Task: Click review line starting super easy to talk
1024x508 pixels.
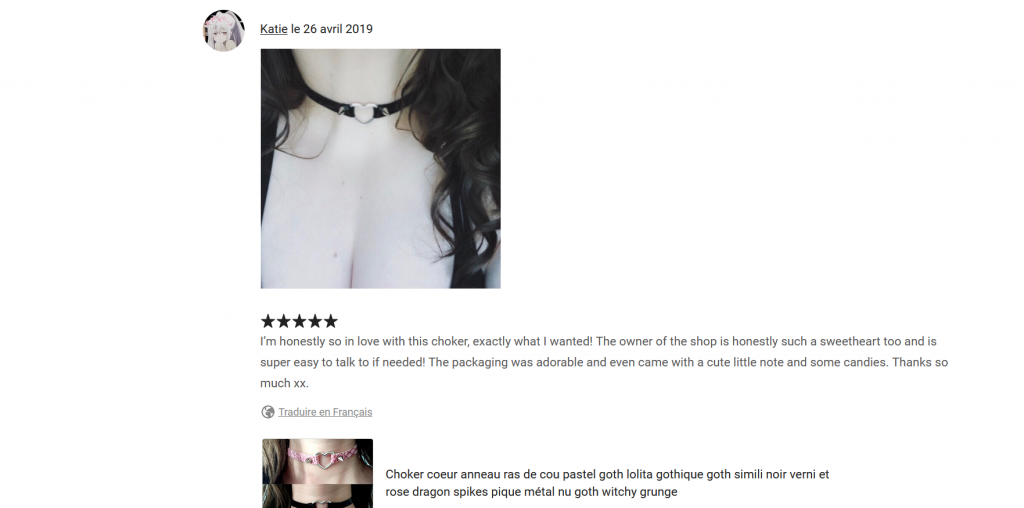Action: point(604,362)
